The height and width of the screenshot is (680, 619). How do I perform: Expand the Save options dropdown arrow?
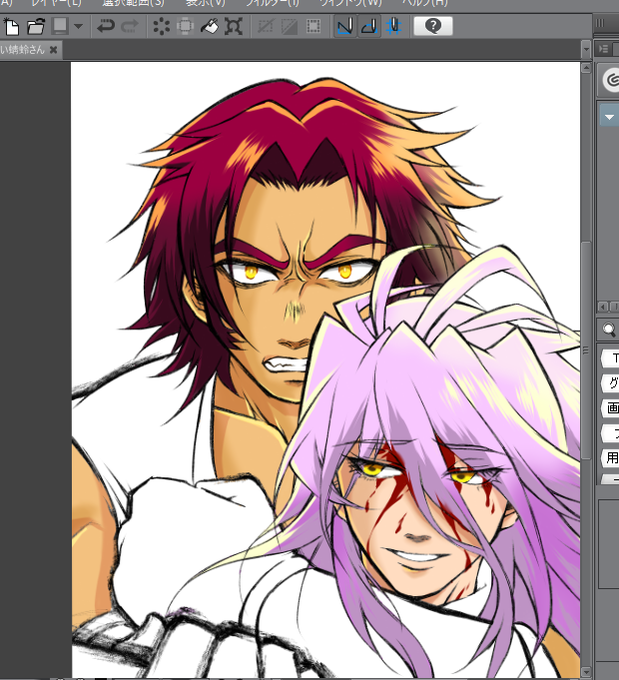point(79,26)
